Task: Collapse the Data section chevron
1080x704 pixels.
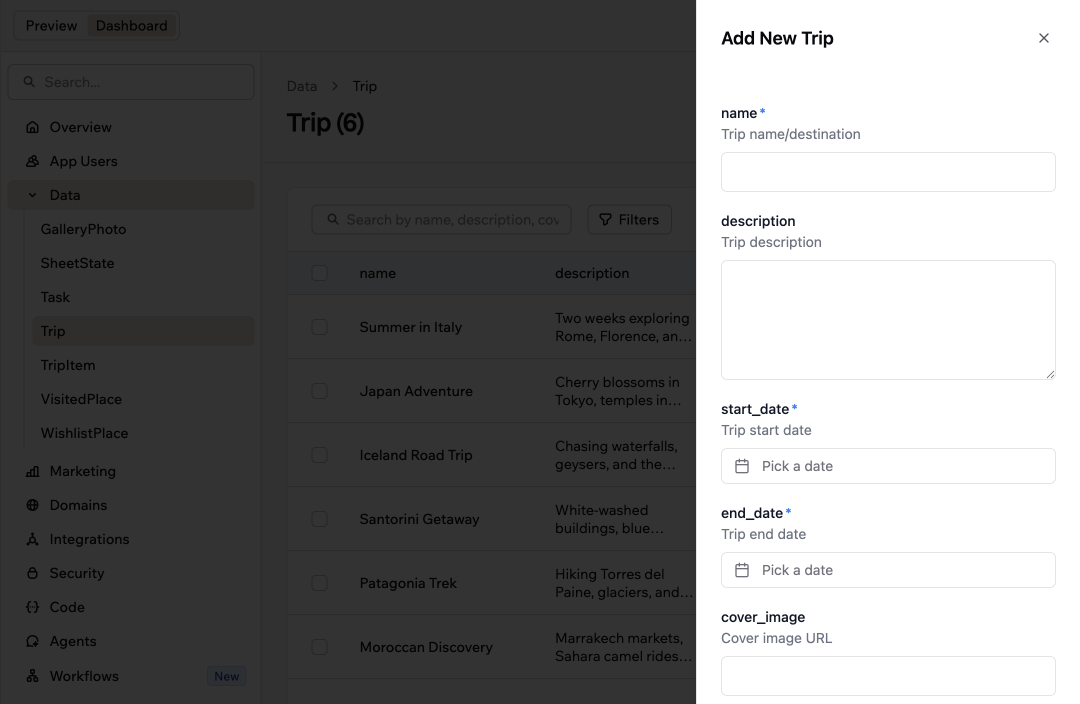Action: [x=32, y=195]
